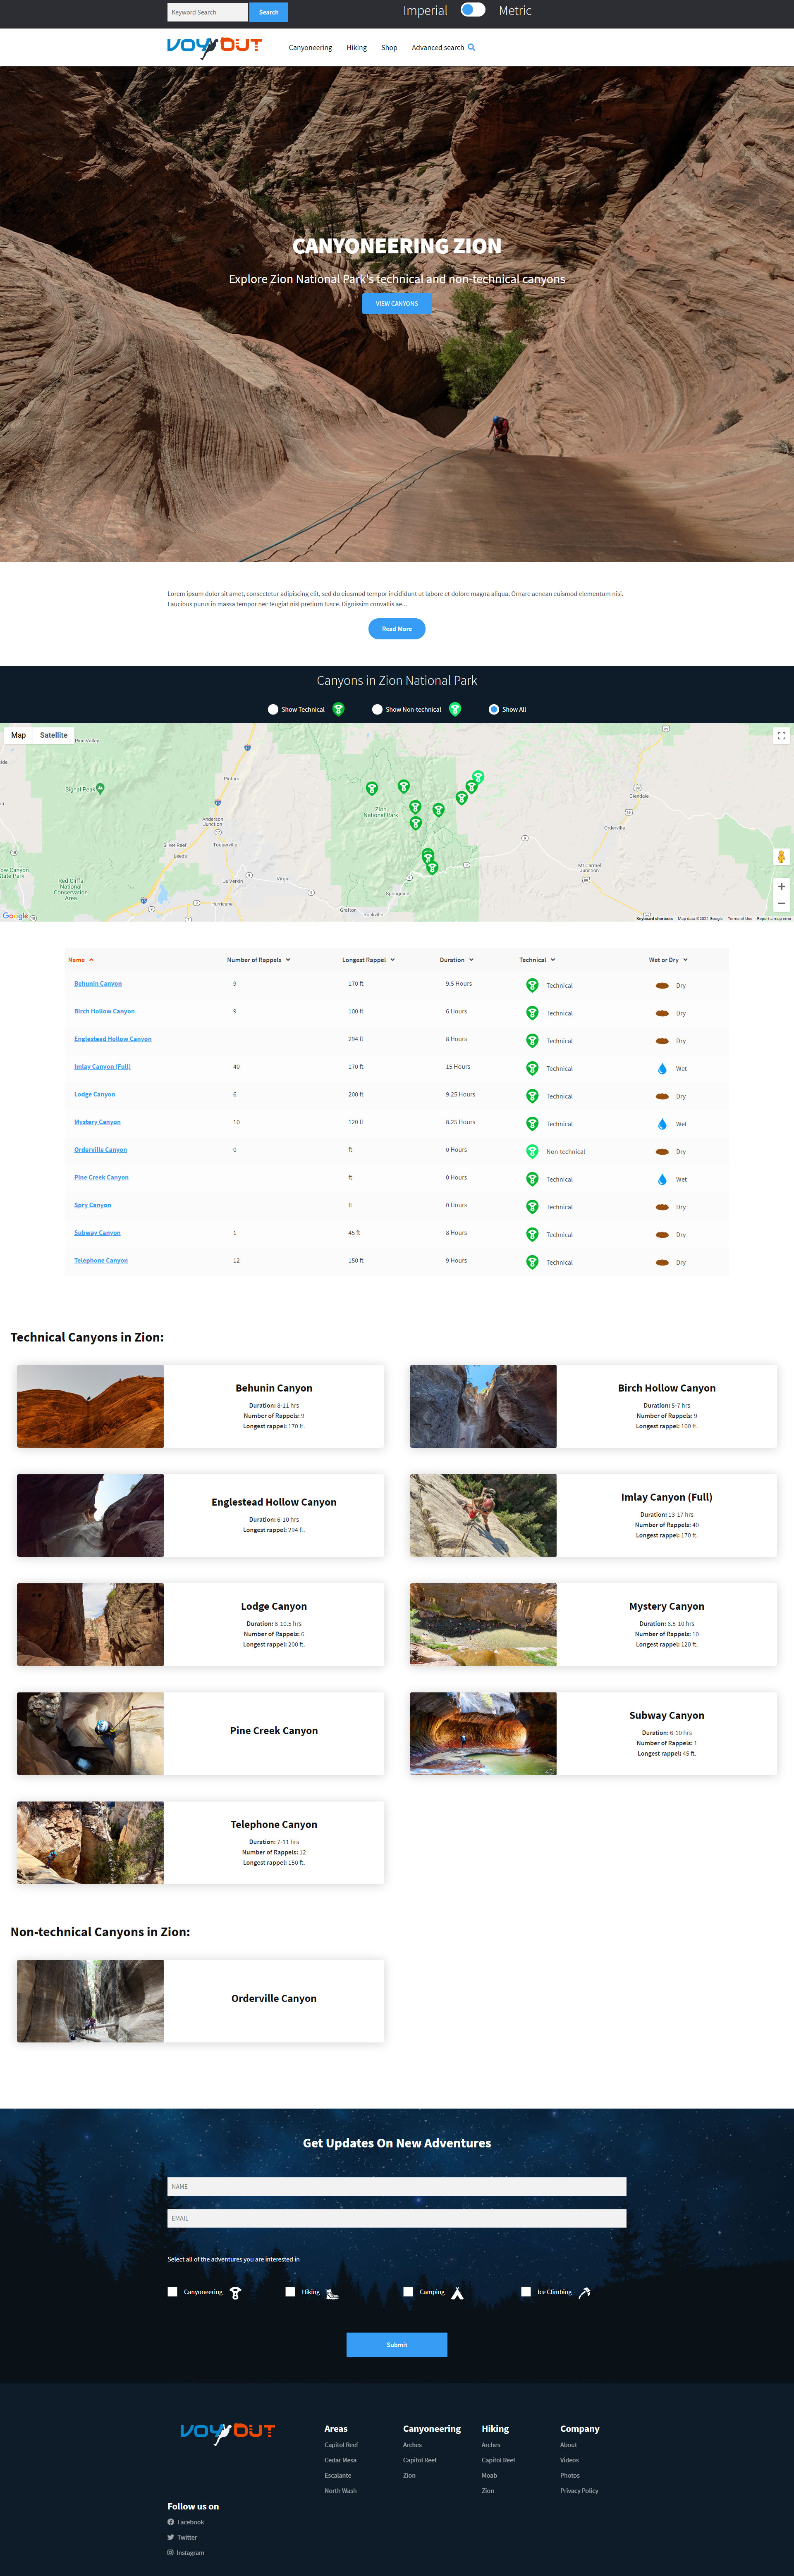Open Hiking nav menu
The height and width of the screenshot is (2576, 794).
coord(357,47)
